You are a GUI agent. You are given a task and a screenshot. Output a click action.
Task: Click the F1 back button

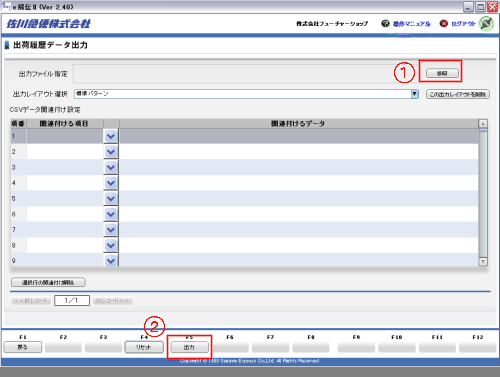(x=23, y=347)
